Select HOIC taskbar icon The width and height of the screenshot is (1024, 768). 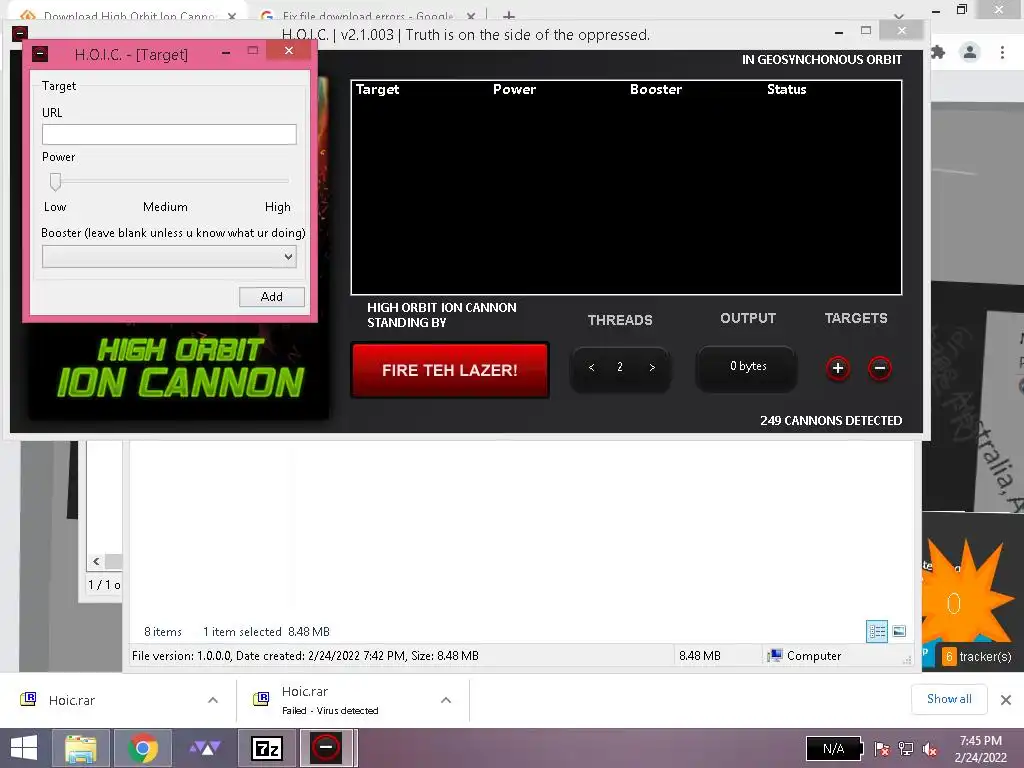point(328,748)
